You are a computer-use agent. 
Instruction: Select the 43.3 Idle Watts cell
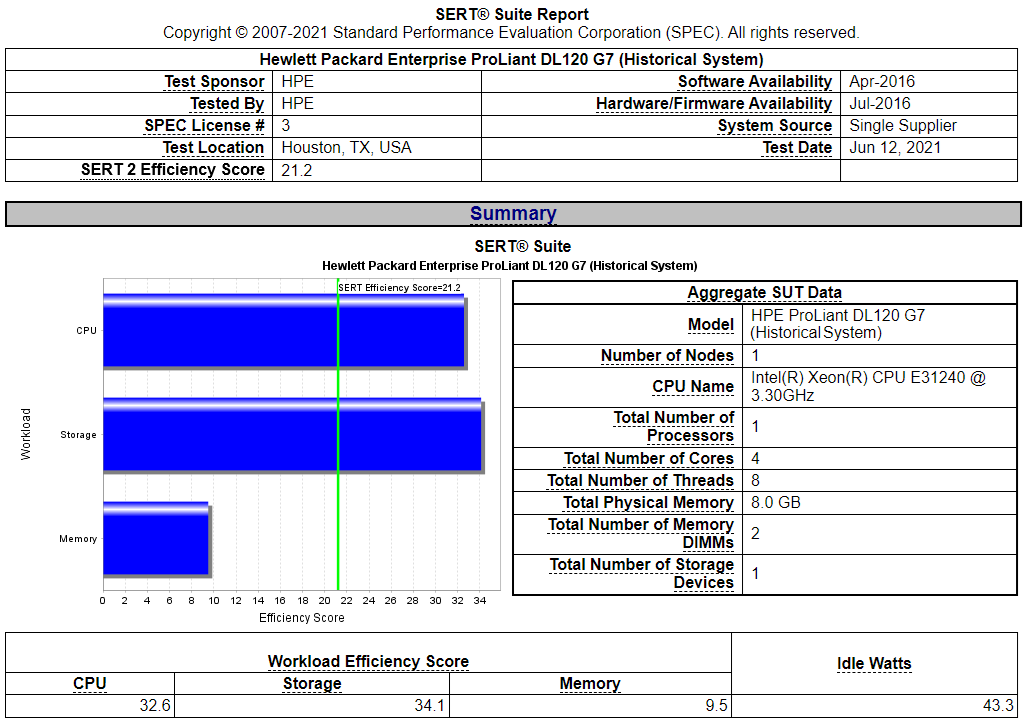[x=999, y=706]
